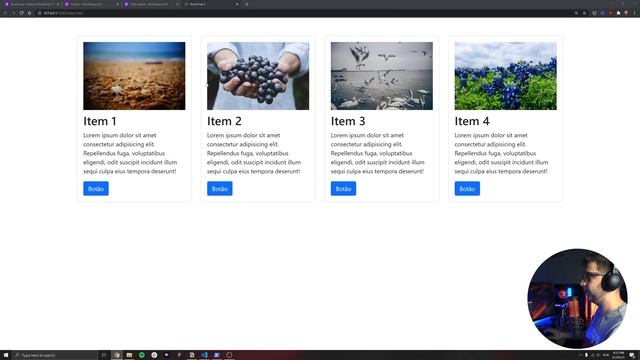Open the extensions puzzle icon
The width and height of the screenshot is (640, 360).
[618, 13]
